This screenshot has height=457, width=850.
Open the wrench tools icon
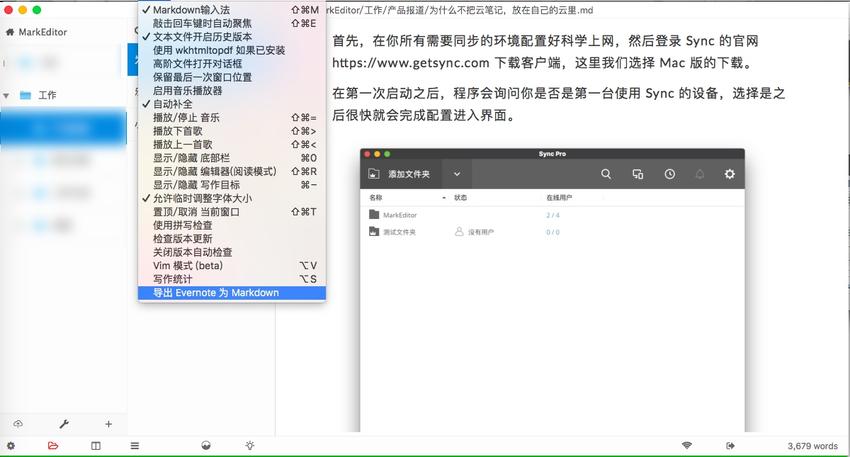[64, 424]
